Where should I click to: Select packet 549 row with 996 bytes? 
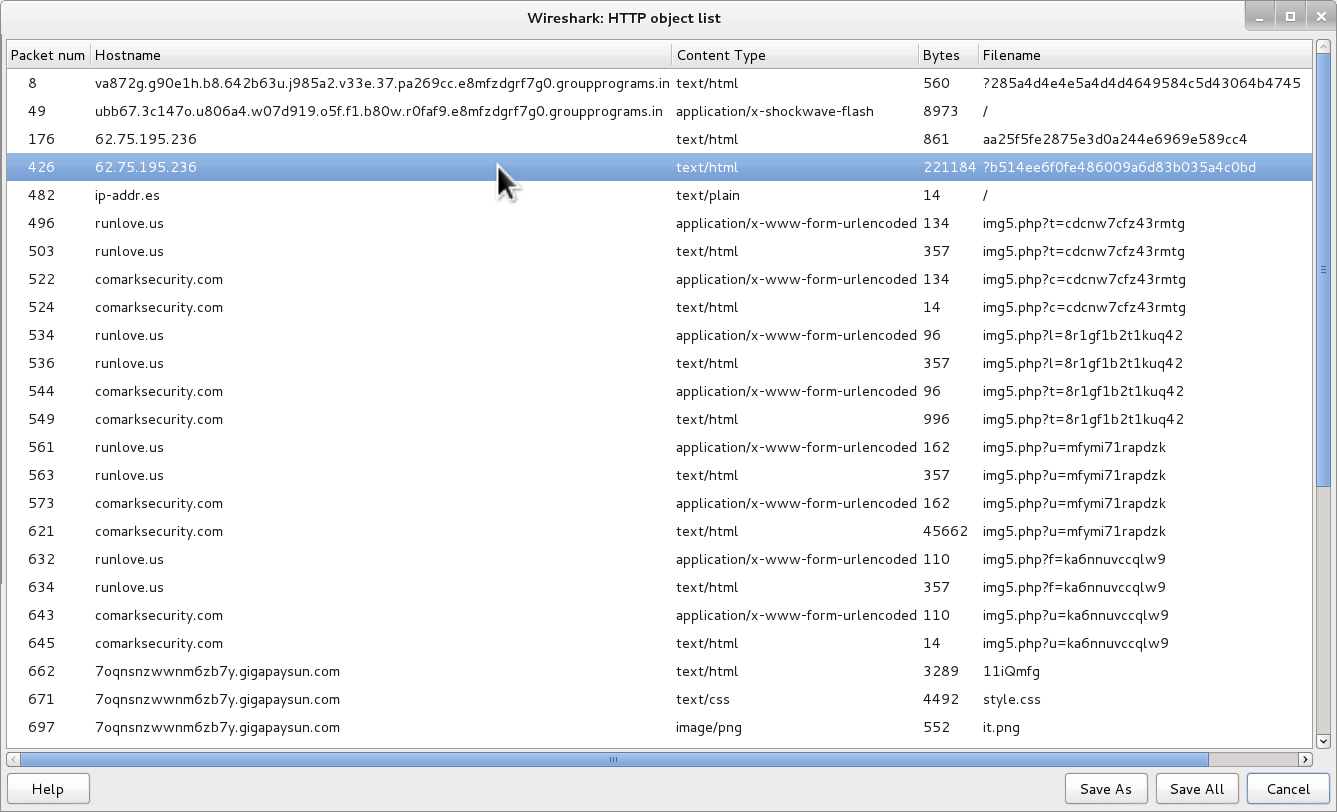click(659, 419)
